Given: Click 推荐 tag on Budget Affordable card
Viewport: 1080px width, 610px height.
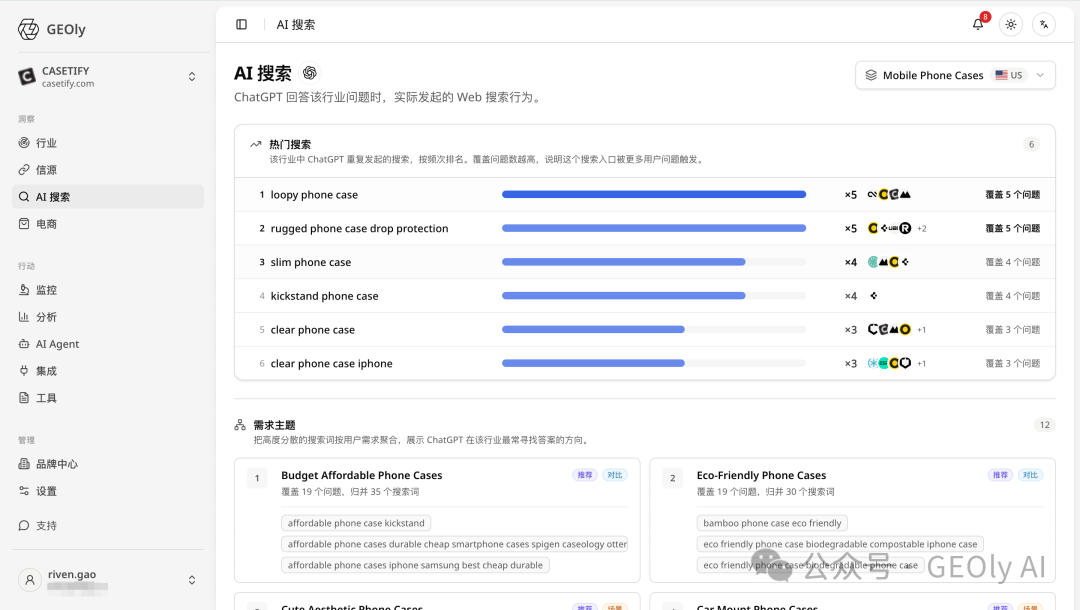Looking at the screenshot, I should click(585, 475).
